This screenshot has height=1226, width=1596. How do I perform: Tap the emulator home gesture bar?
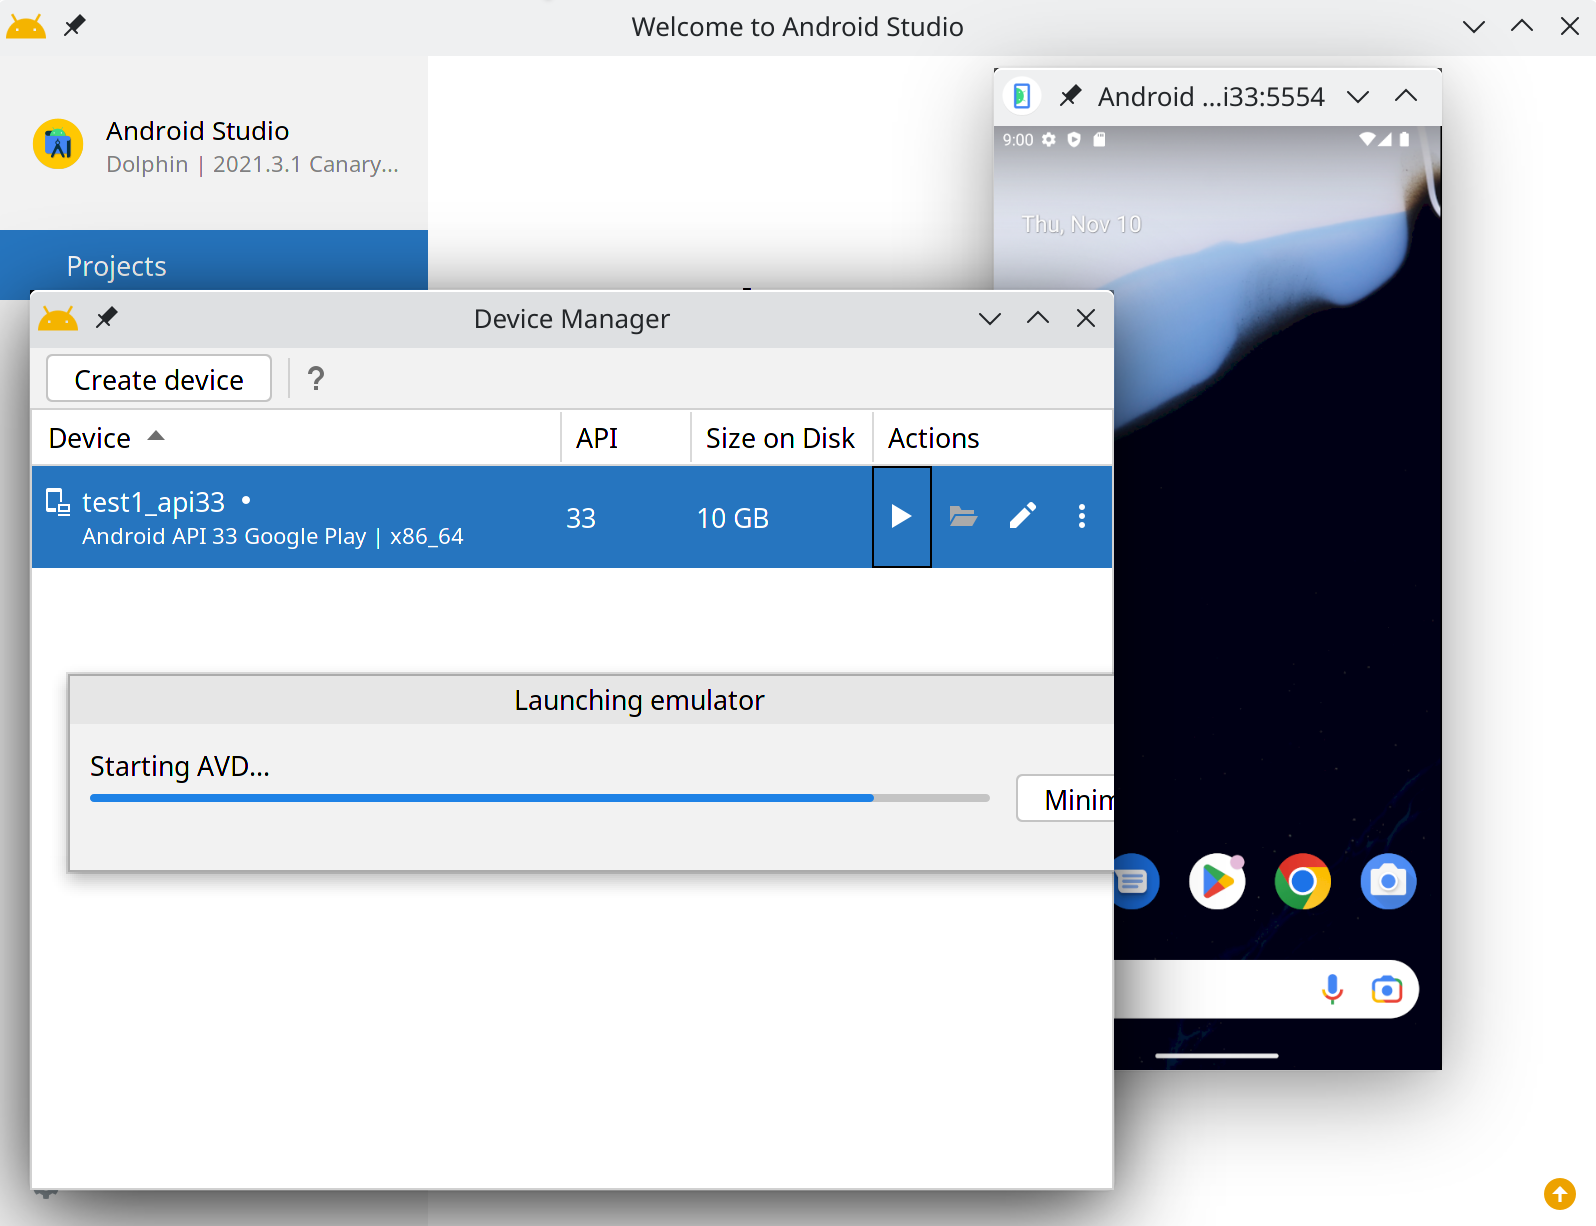[x=1217, y=1055]
